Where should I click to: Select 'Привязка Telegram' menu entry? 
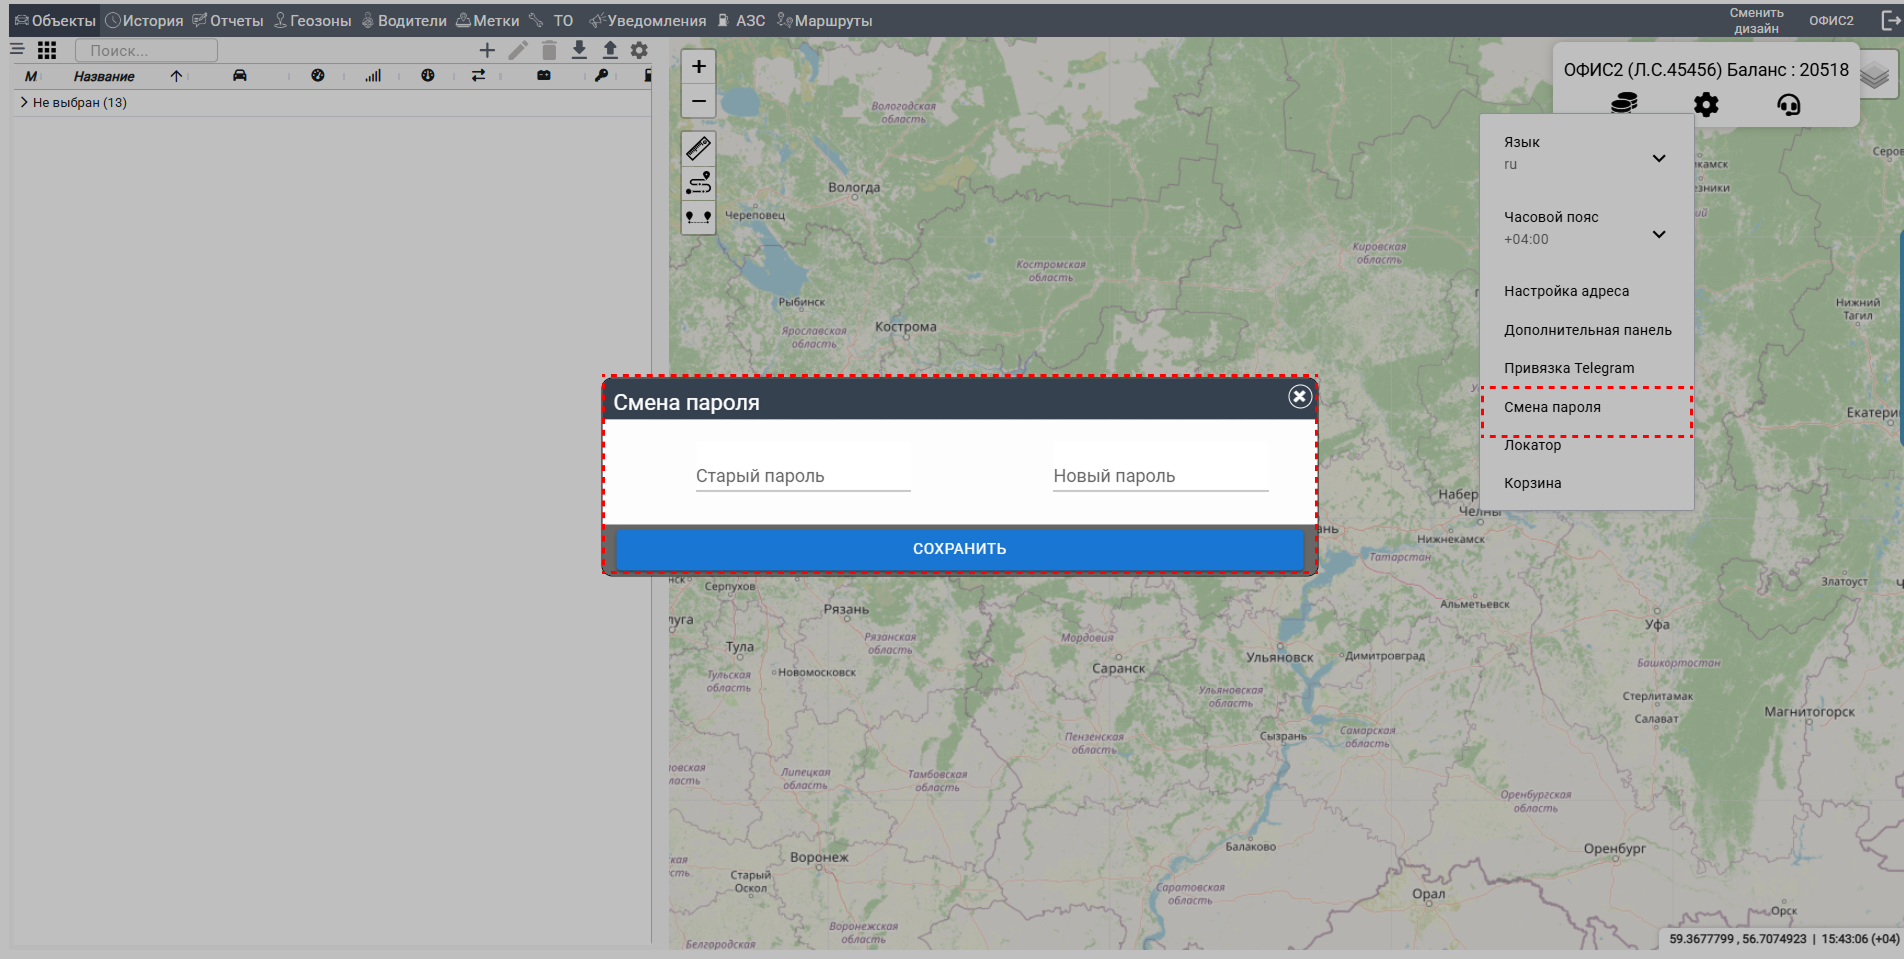pyautogui.click(x=1568, y=368)
